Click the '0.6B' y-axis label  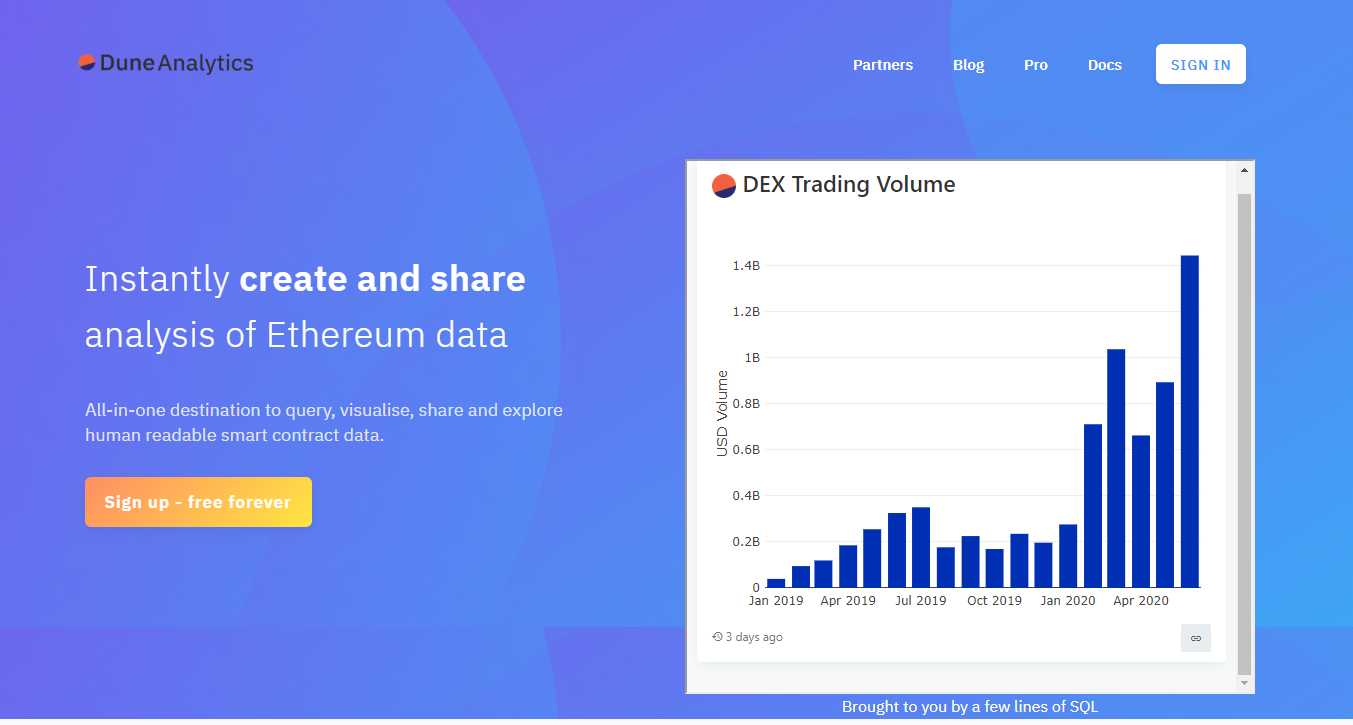coord(746,450)
